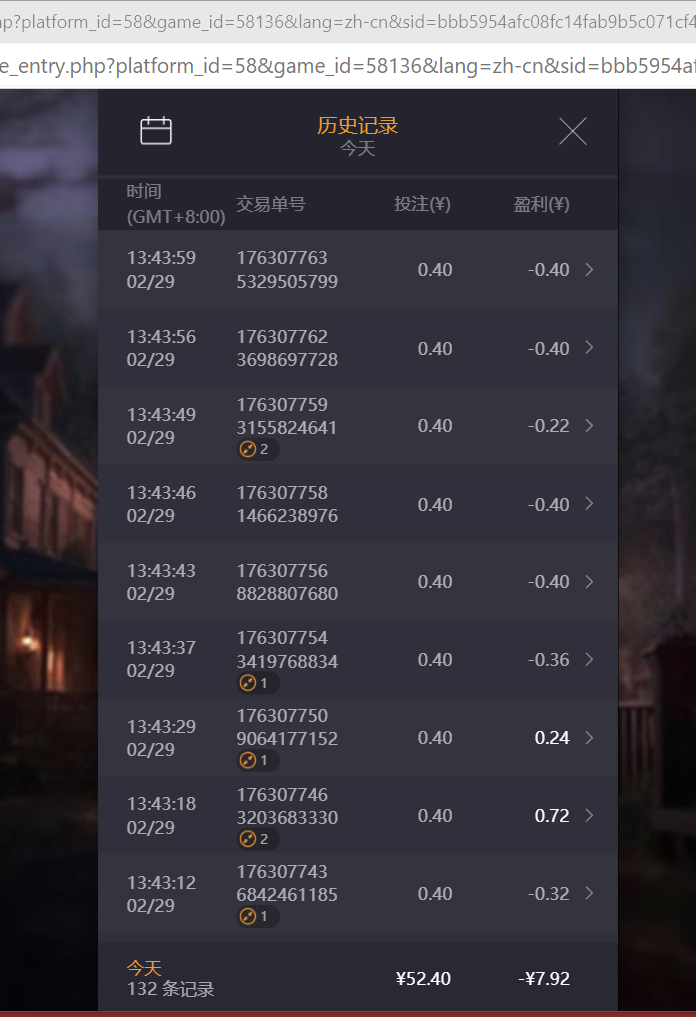Show details of the 0.24 profit record
696x1017 pixels.
tap(589, 738)
